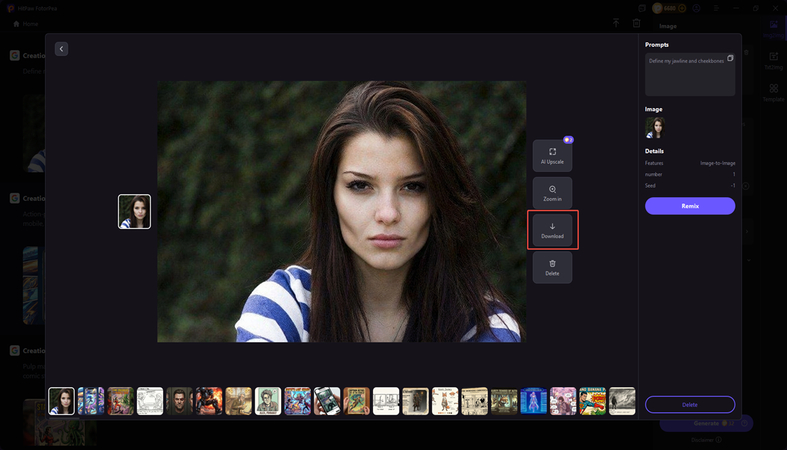Open the green-tinted man with glasses thumbnail
The image size is (787, 450).
268,401
